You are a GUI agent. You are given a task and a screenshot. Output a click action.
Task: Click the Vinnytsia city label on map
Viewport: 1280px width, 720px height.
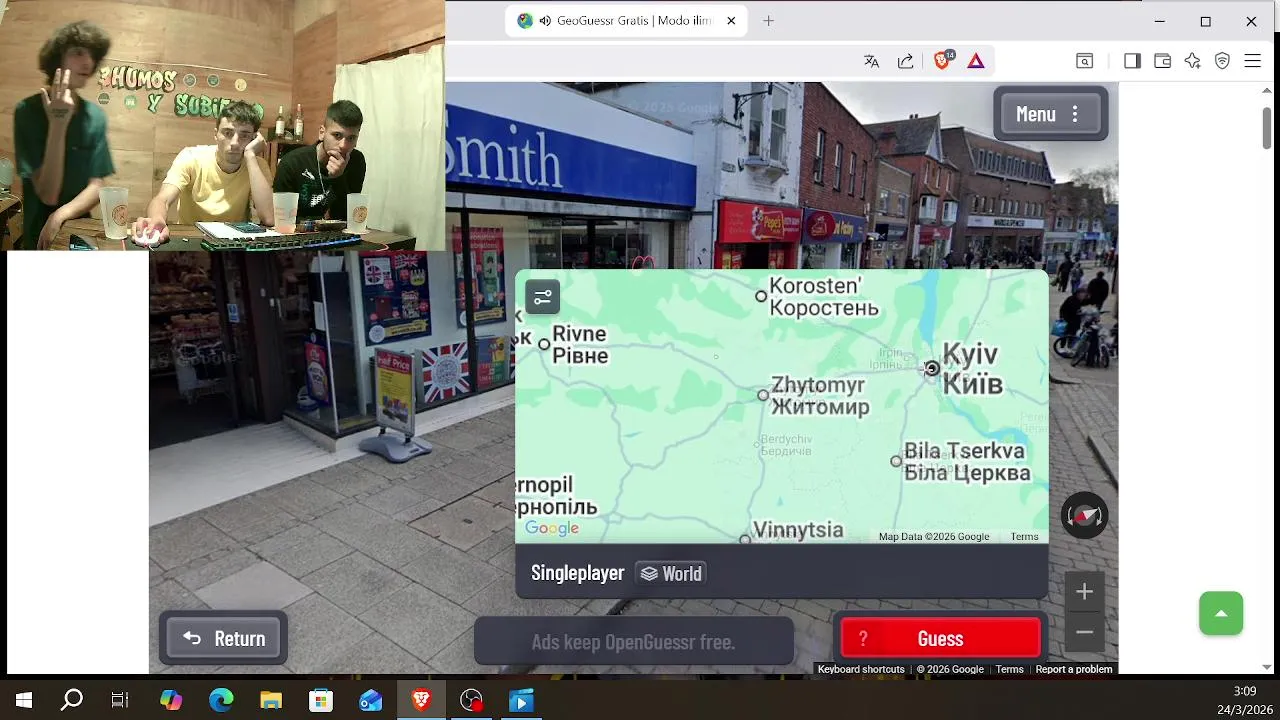point(798,530)
